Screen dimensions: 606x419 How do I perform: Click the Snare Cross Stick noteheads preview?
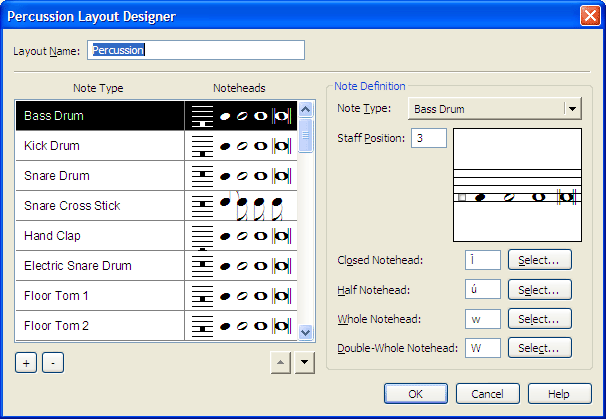click(240, 206)
